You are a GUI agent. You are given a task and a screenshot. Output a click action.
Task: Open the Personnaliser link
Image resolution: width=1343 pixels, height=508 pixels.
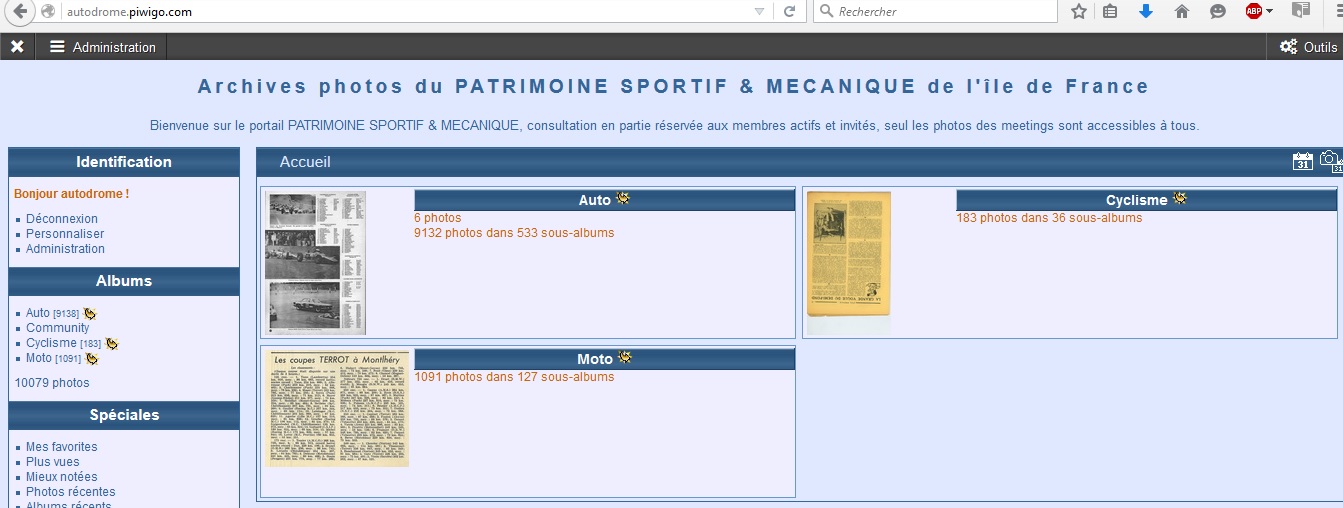[x=65, y=234]
